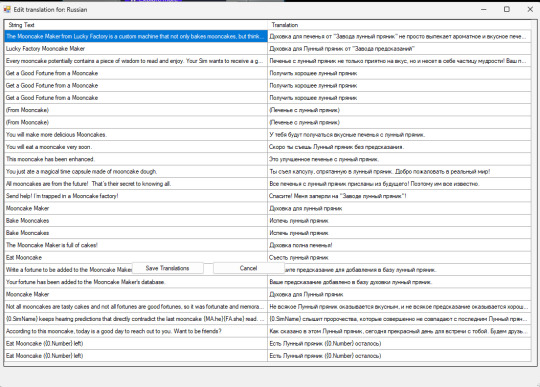Close the Edit translation window
This screenshot has width=540, height=387.
[530, 10]
